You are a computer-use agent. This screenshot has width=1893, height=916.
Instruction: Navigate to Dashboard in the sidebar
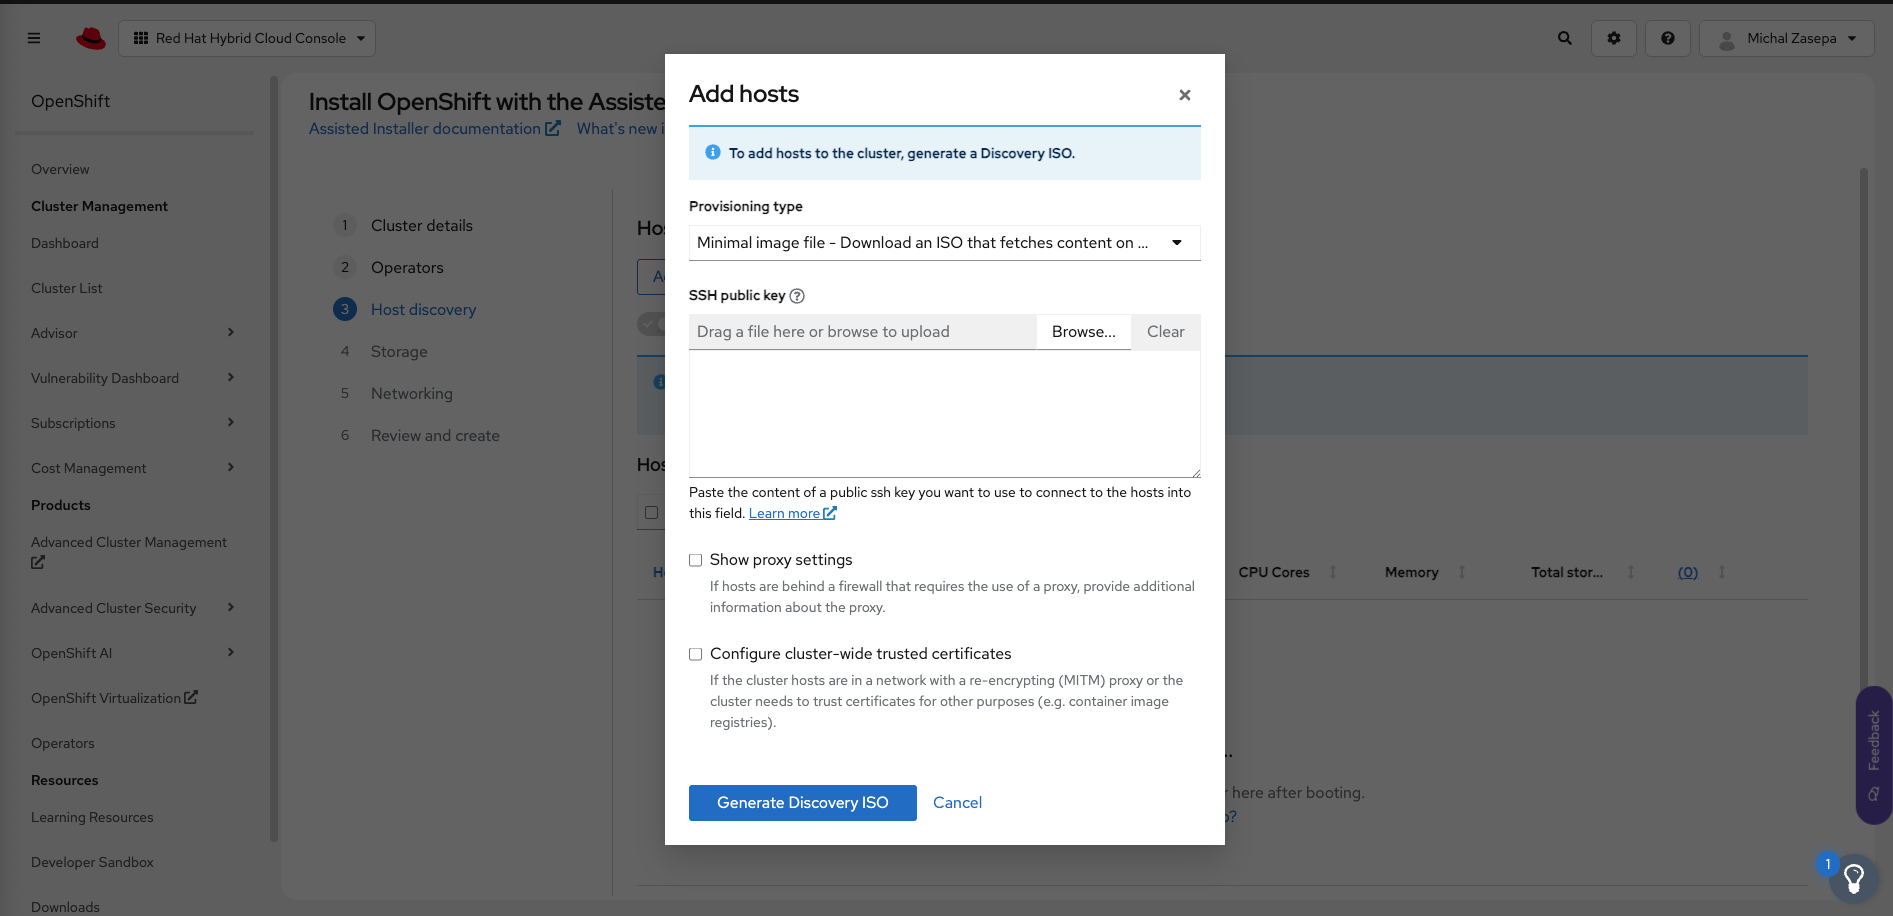[64, 243]
